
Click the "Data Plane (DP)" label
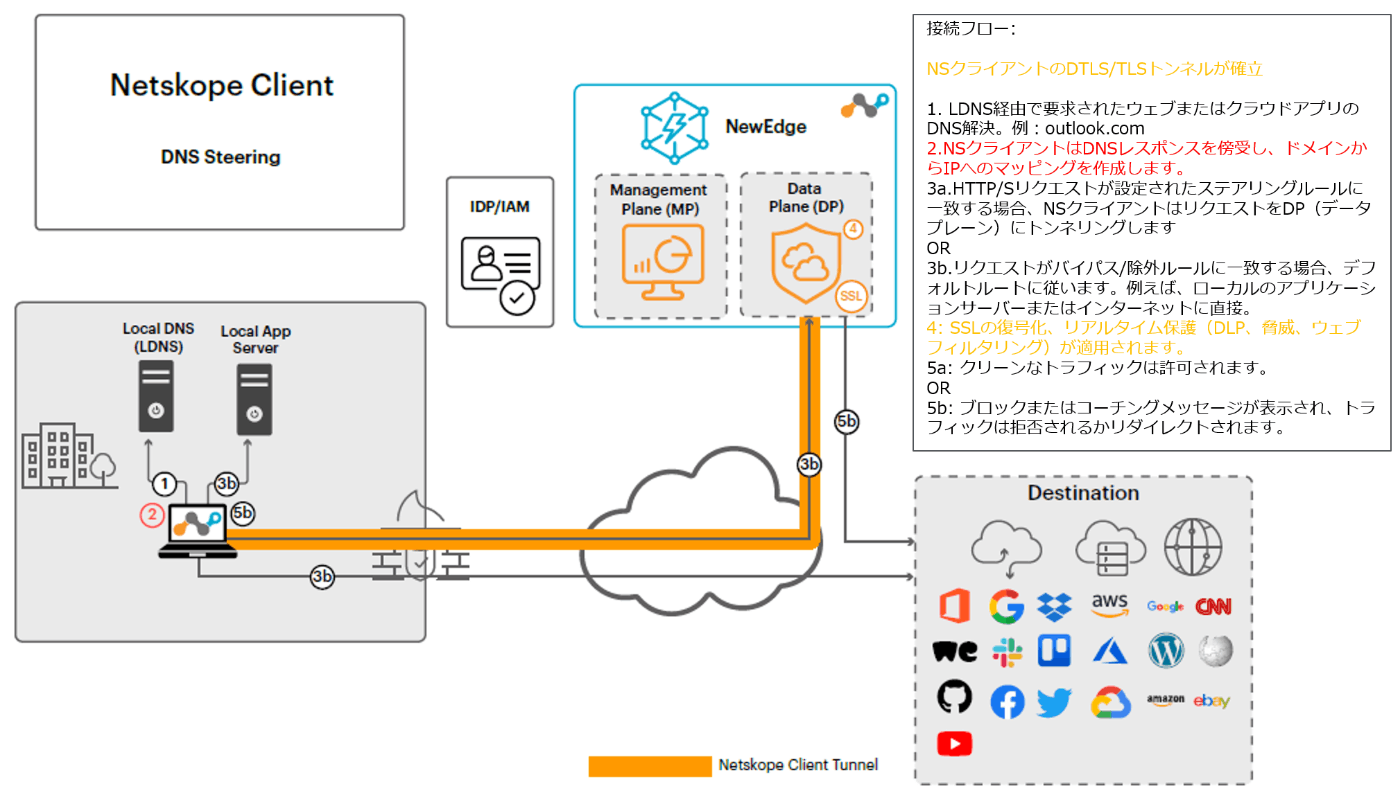(x=805, y=198)
